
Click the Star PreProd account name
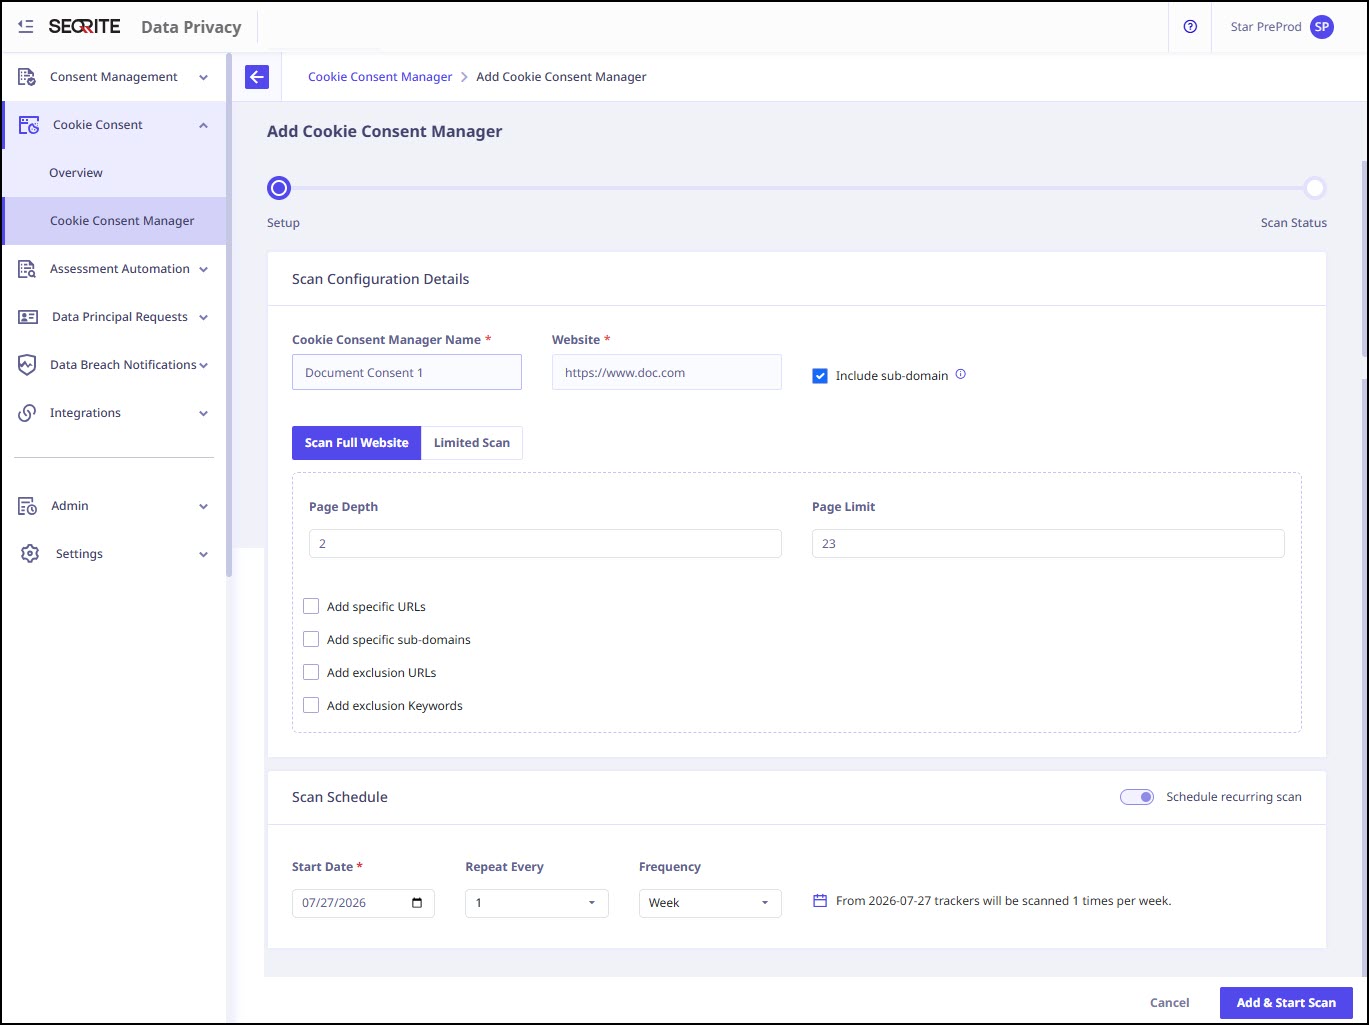pos(1266,27)
